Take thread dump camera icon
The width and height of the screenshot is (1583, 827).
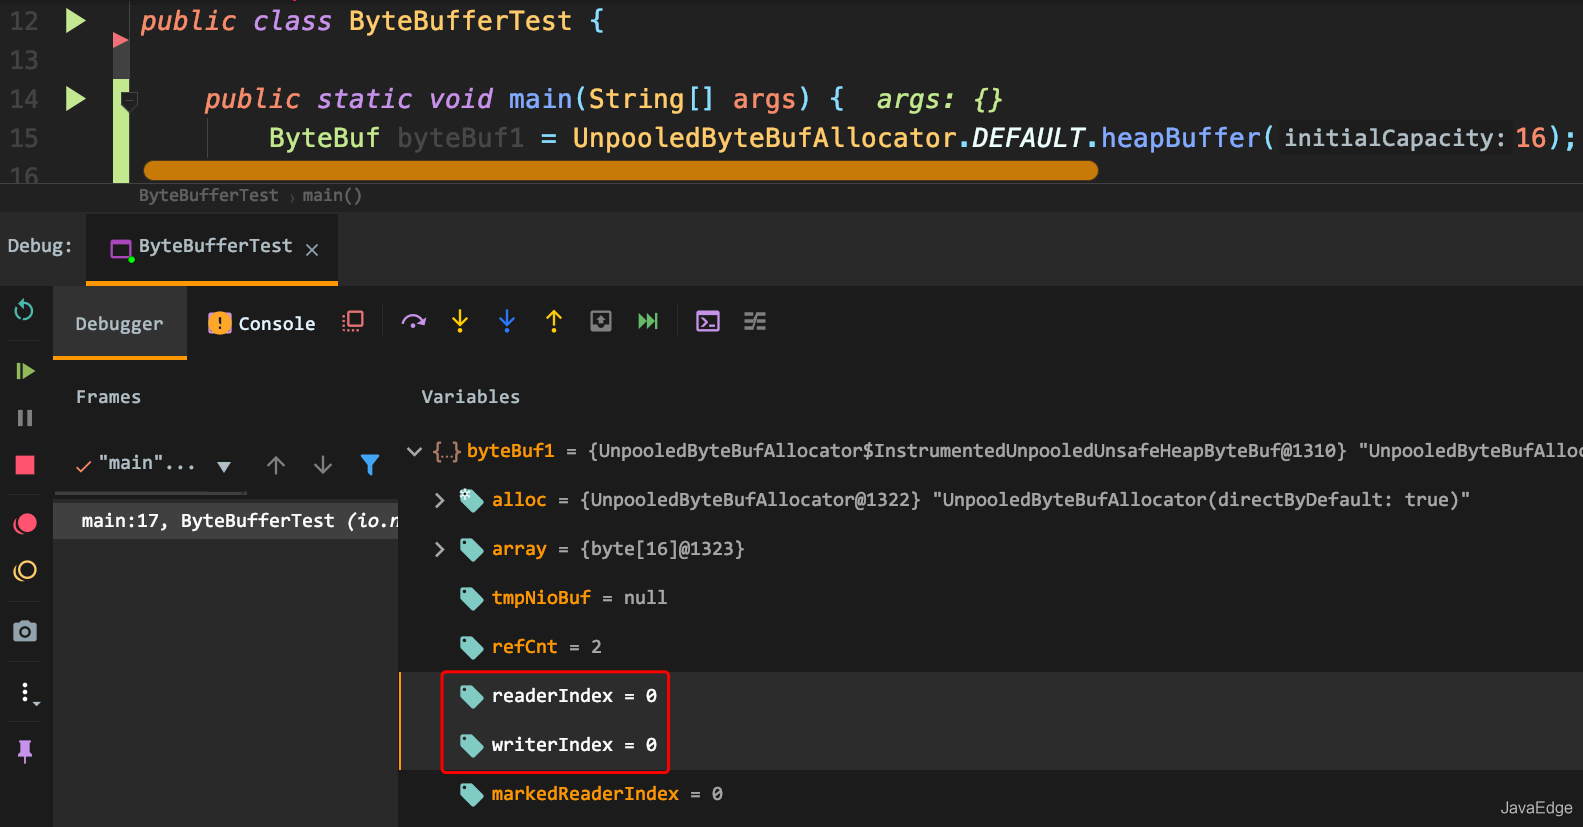[x=25, y=631]
